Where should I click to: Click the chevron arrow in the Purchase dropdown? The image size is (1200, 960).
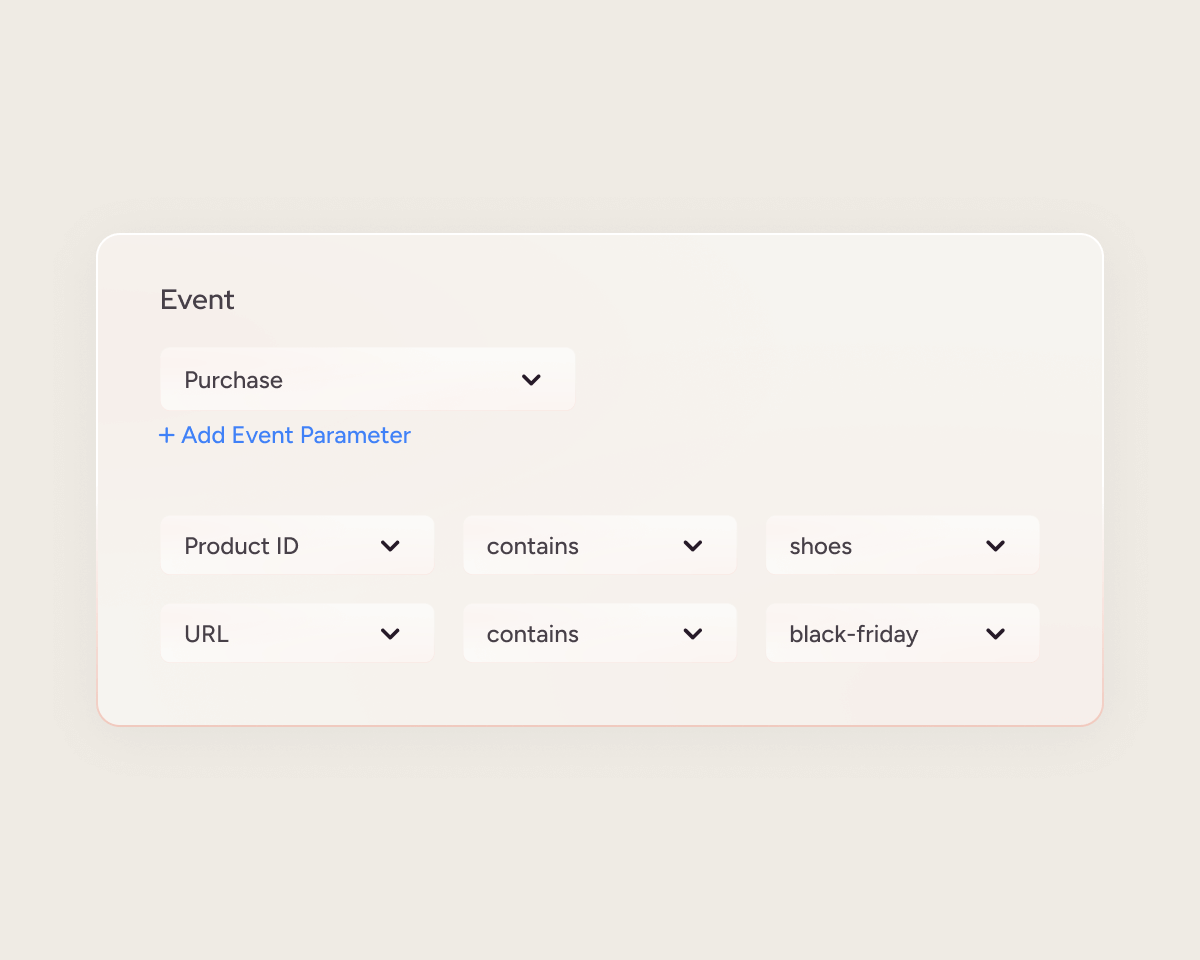coord(531,380)
